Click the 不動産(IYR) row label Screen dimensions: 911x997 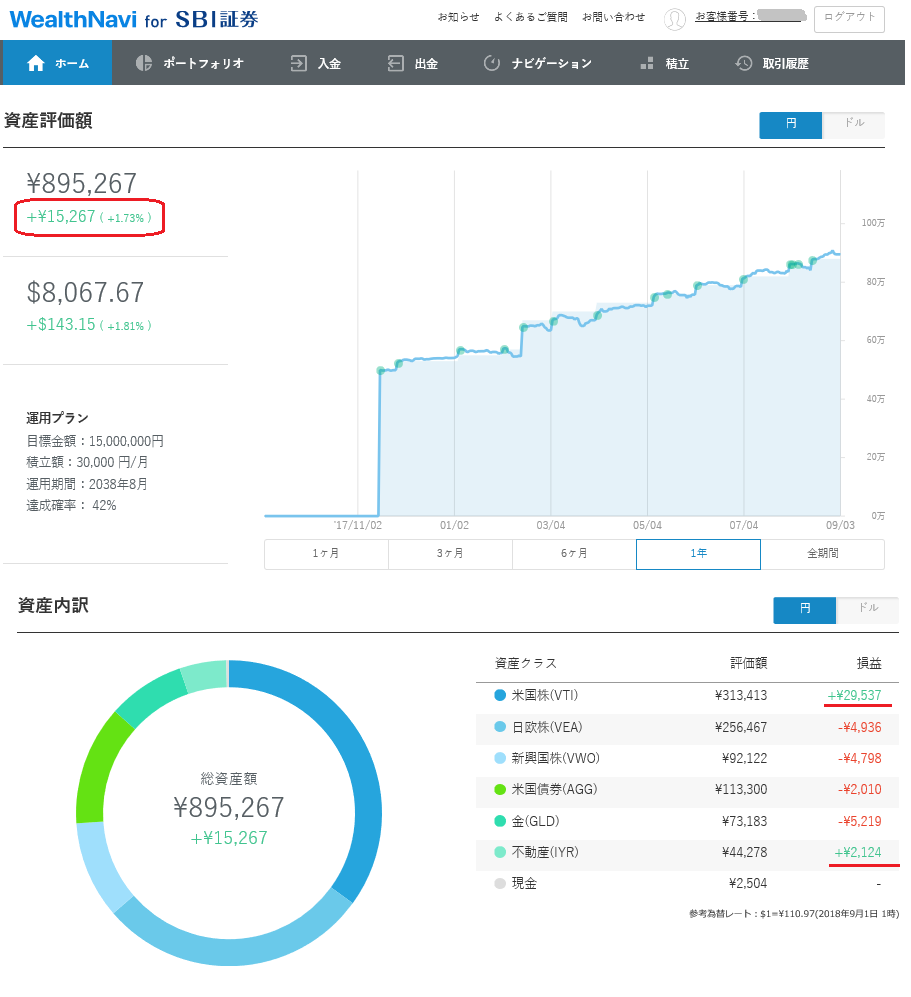545,852
